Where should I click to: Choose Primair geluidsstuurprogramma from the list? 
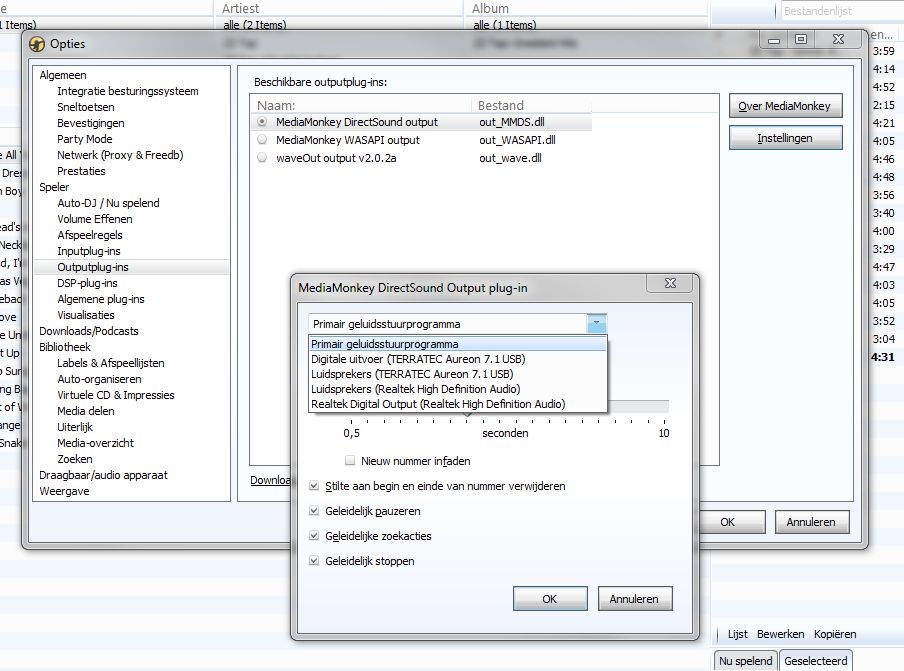click(x=458, y=344)
